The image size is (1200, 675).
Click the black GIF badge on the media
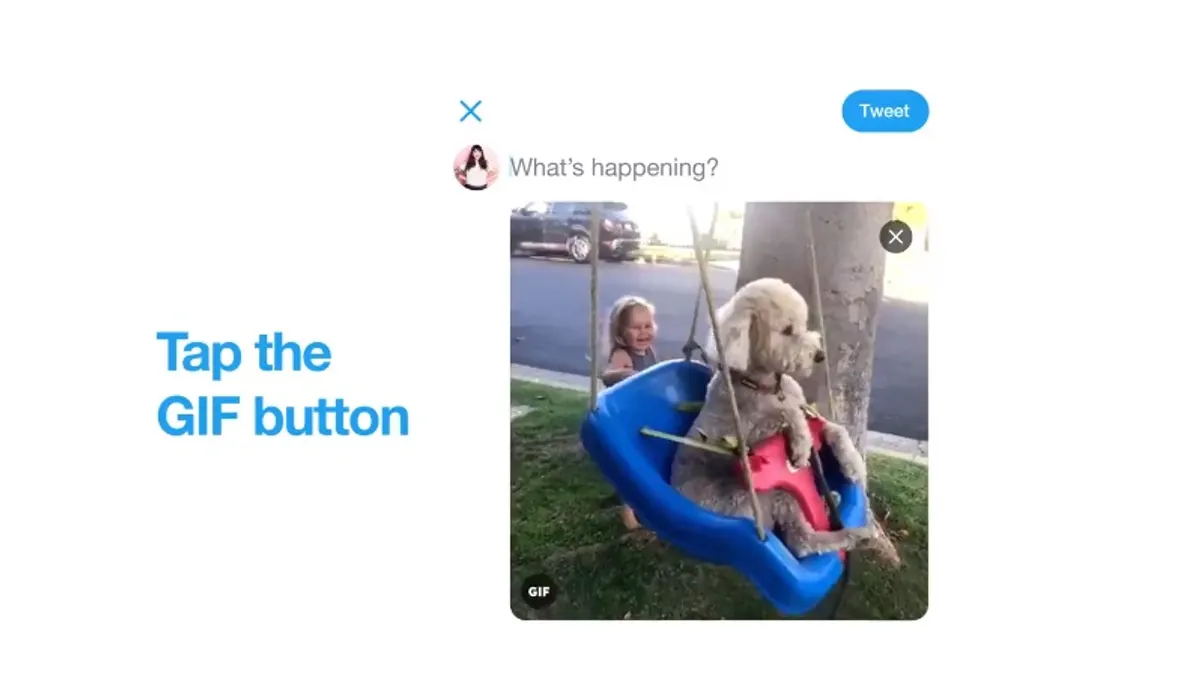[x=539, y=591]
